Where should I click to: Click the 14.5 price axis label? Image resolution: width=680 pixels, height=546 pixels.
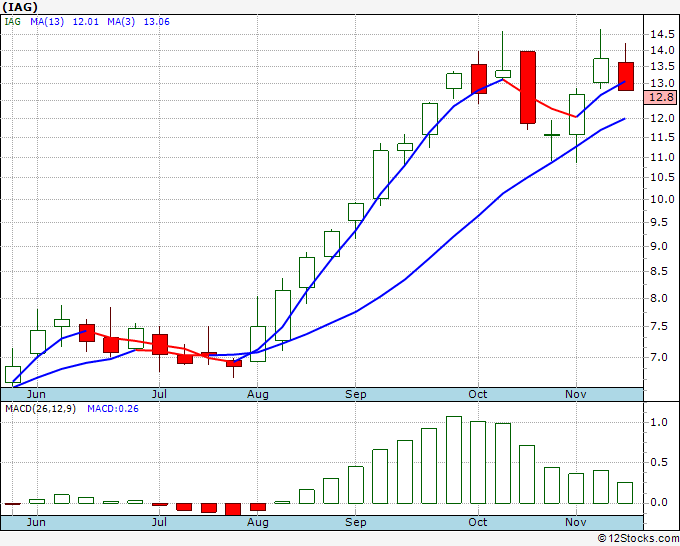pos(662,34)
